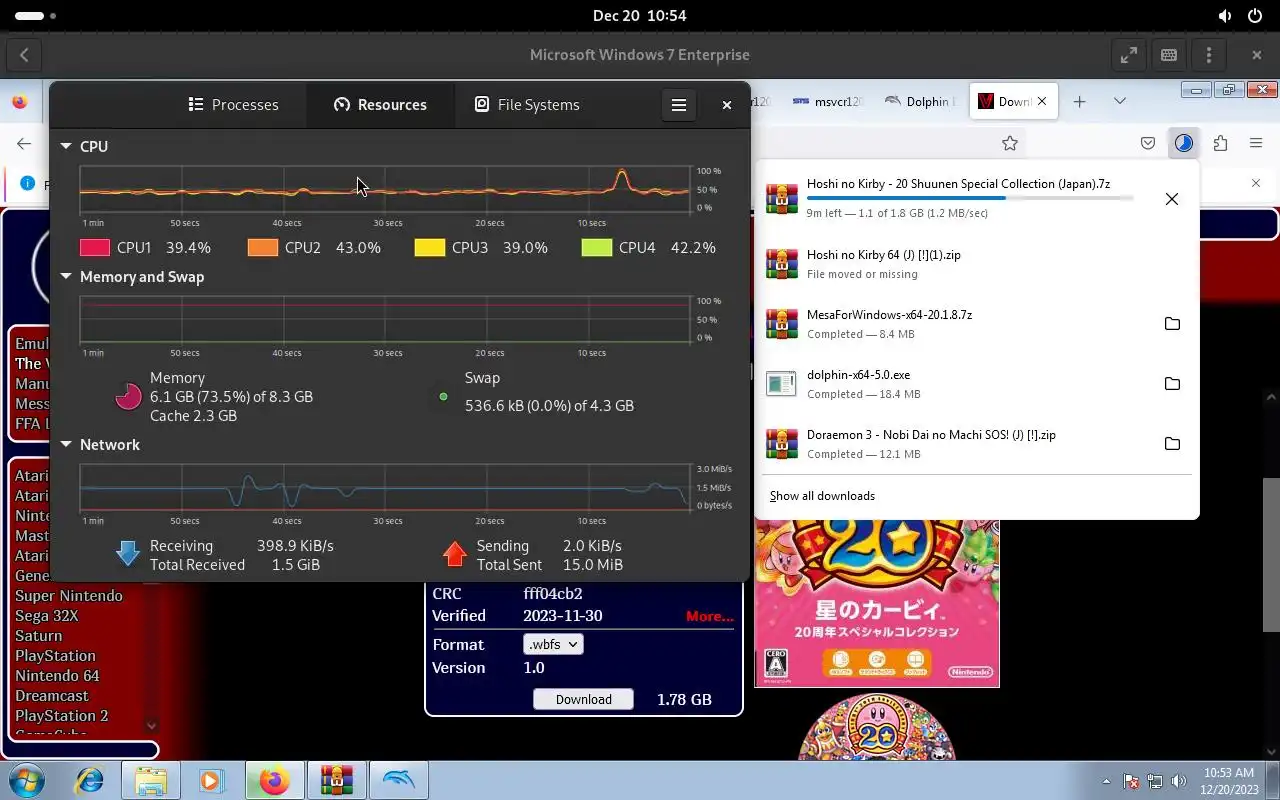
Task: Switch to the Processes tab
Action: pyautogui.click(x=233, y=104)
